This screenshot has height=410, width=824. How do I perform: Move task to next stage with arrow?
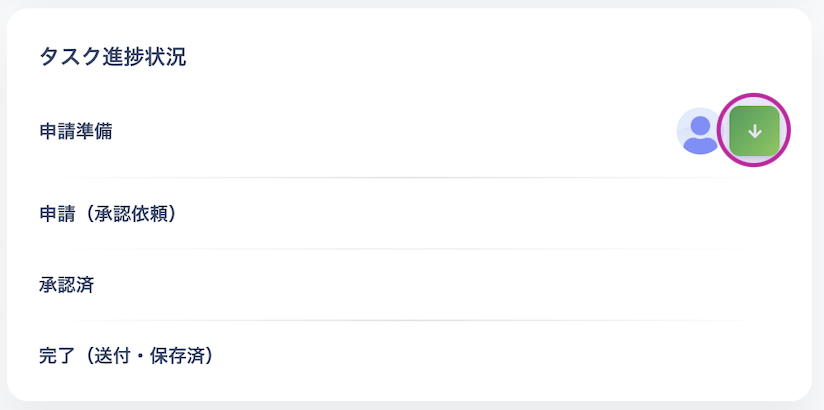tap(754, 131)
